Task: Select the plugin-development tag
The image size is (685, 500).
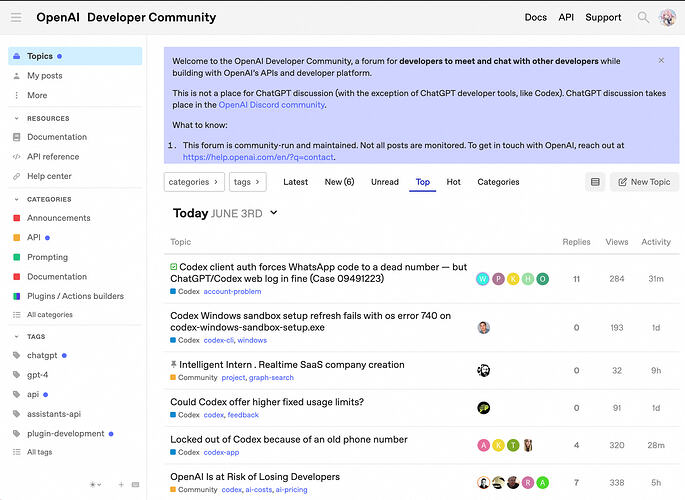Action: tap(66, 434)
